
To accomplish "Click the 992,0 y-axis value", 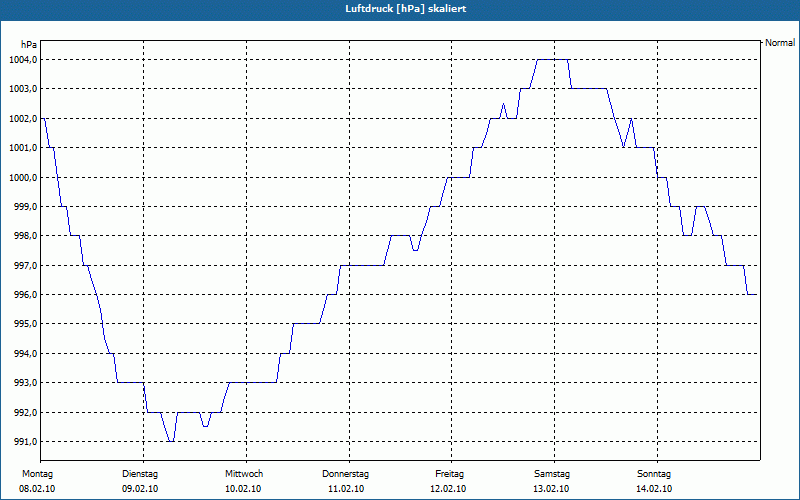I will coord(25,412).
